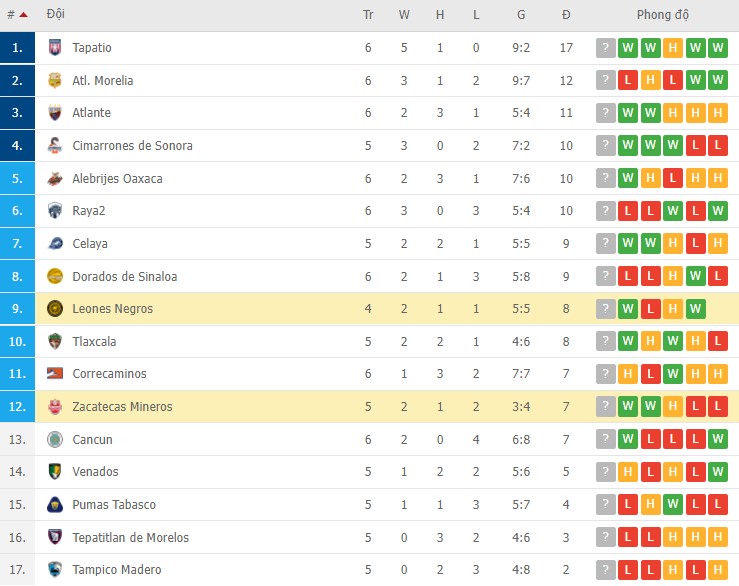Click the Cimarrones de Sonora crest

coord(55,146)
